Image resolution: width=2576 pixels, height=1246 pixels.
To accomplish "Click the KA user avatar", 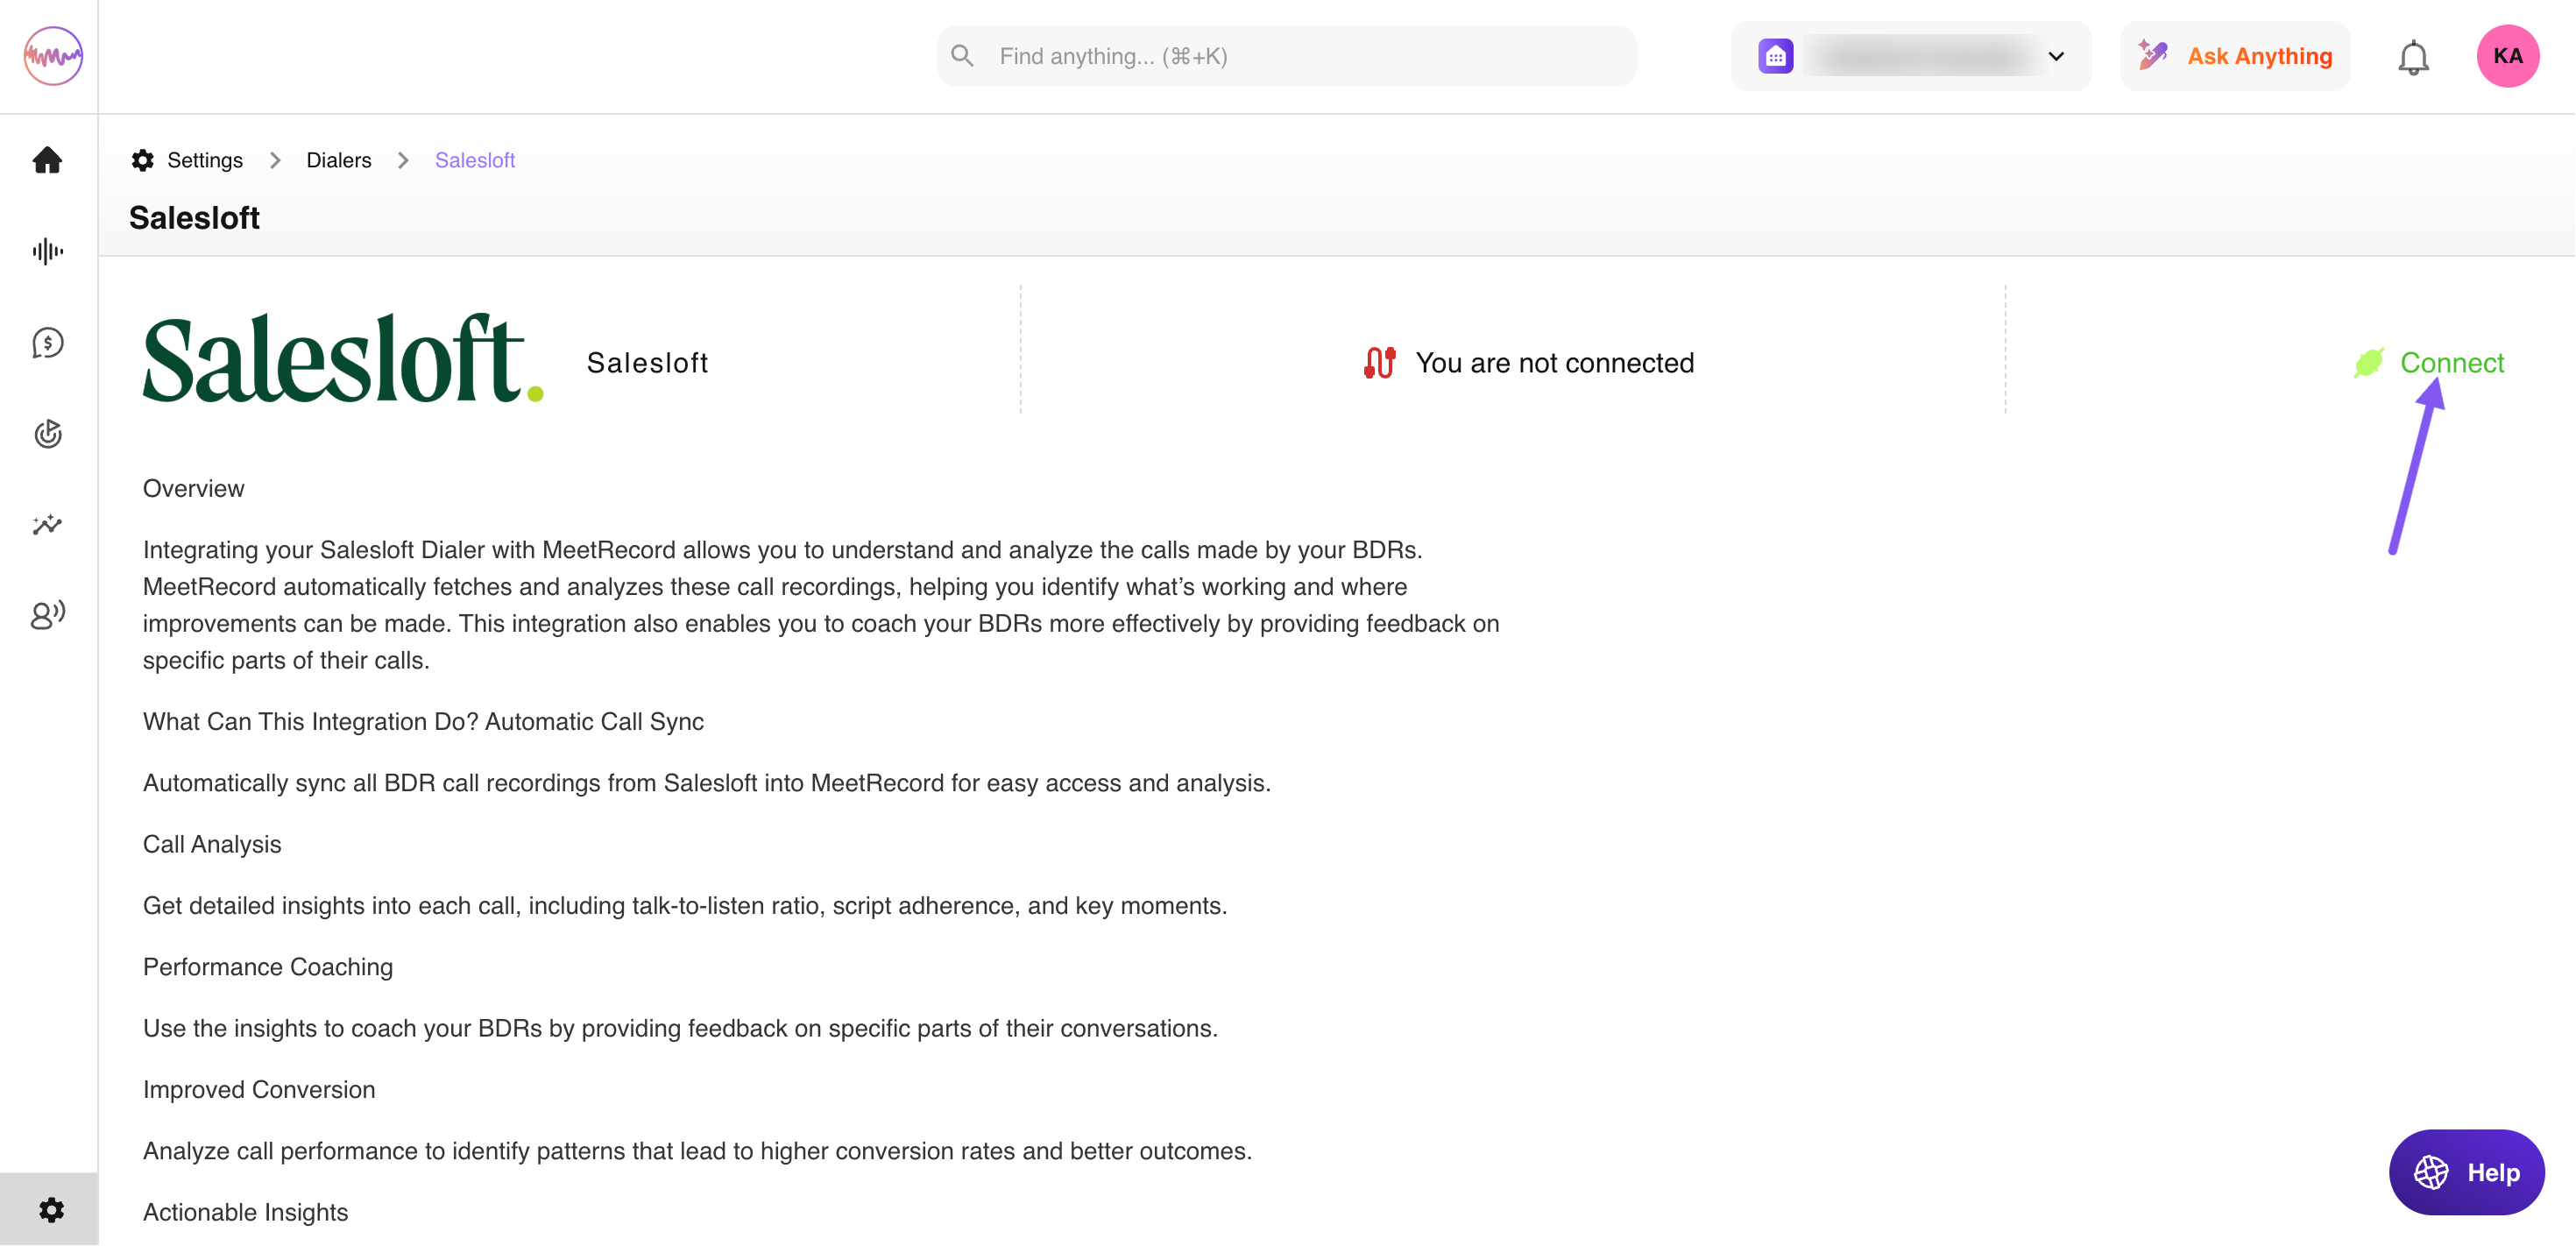I will click(x=2507, y=56).
